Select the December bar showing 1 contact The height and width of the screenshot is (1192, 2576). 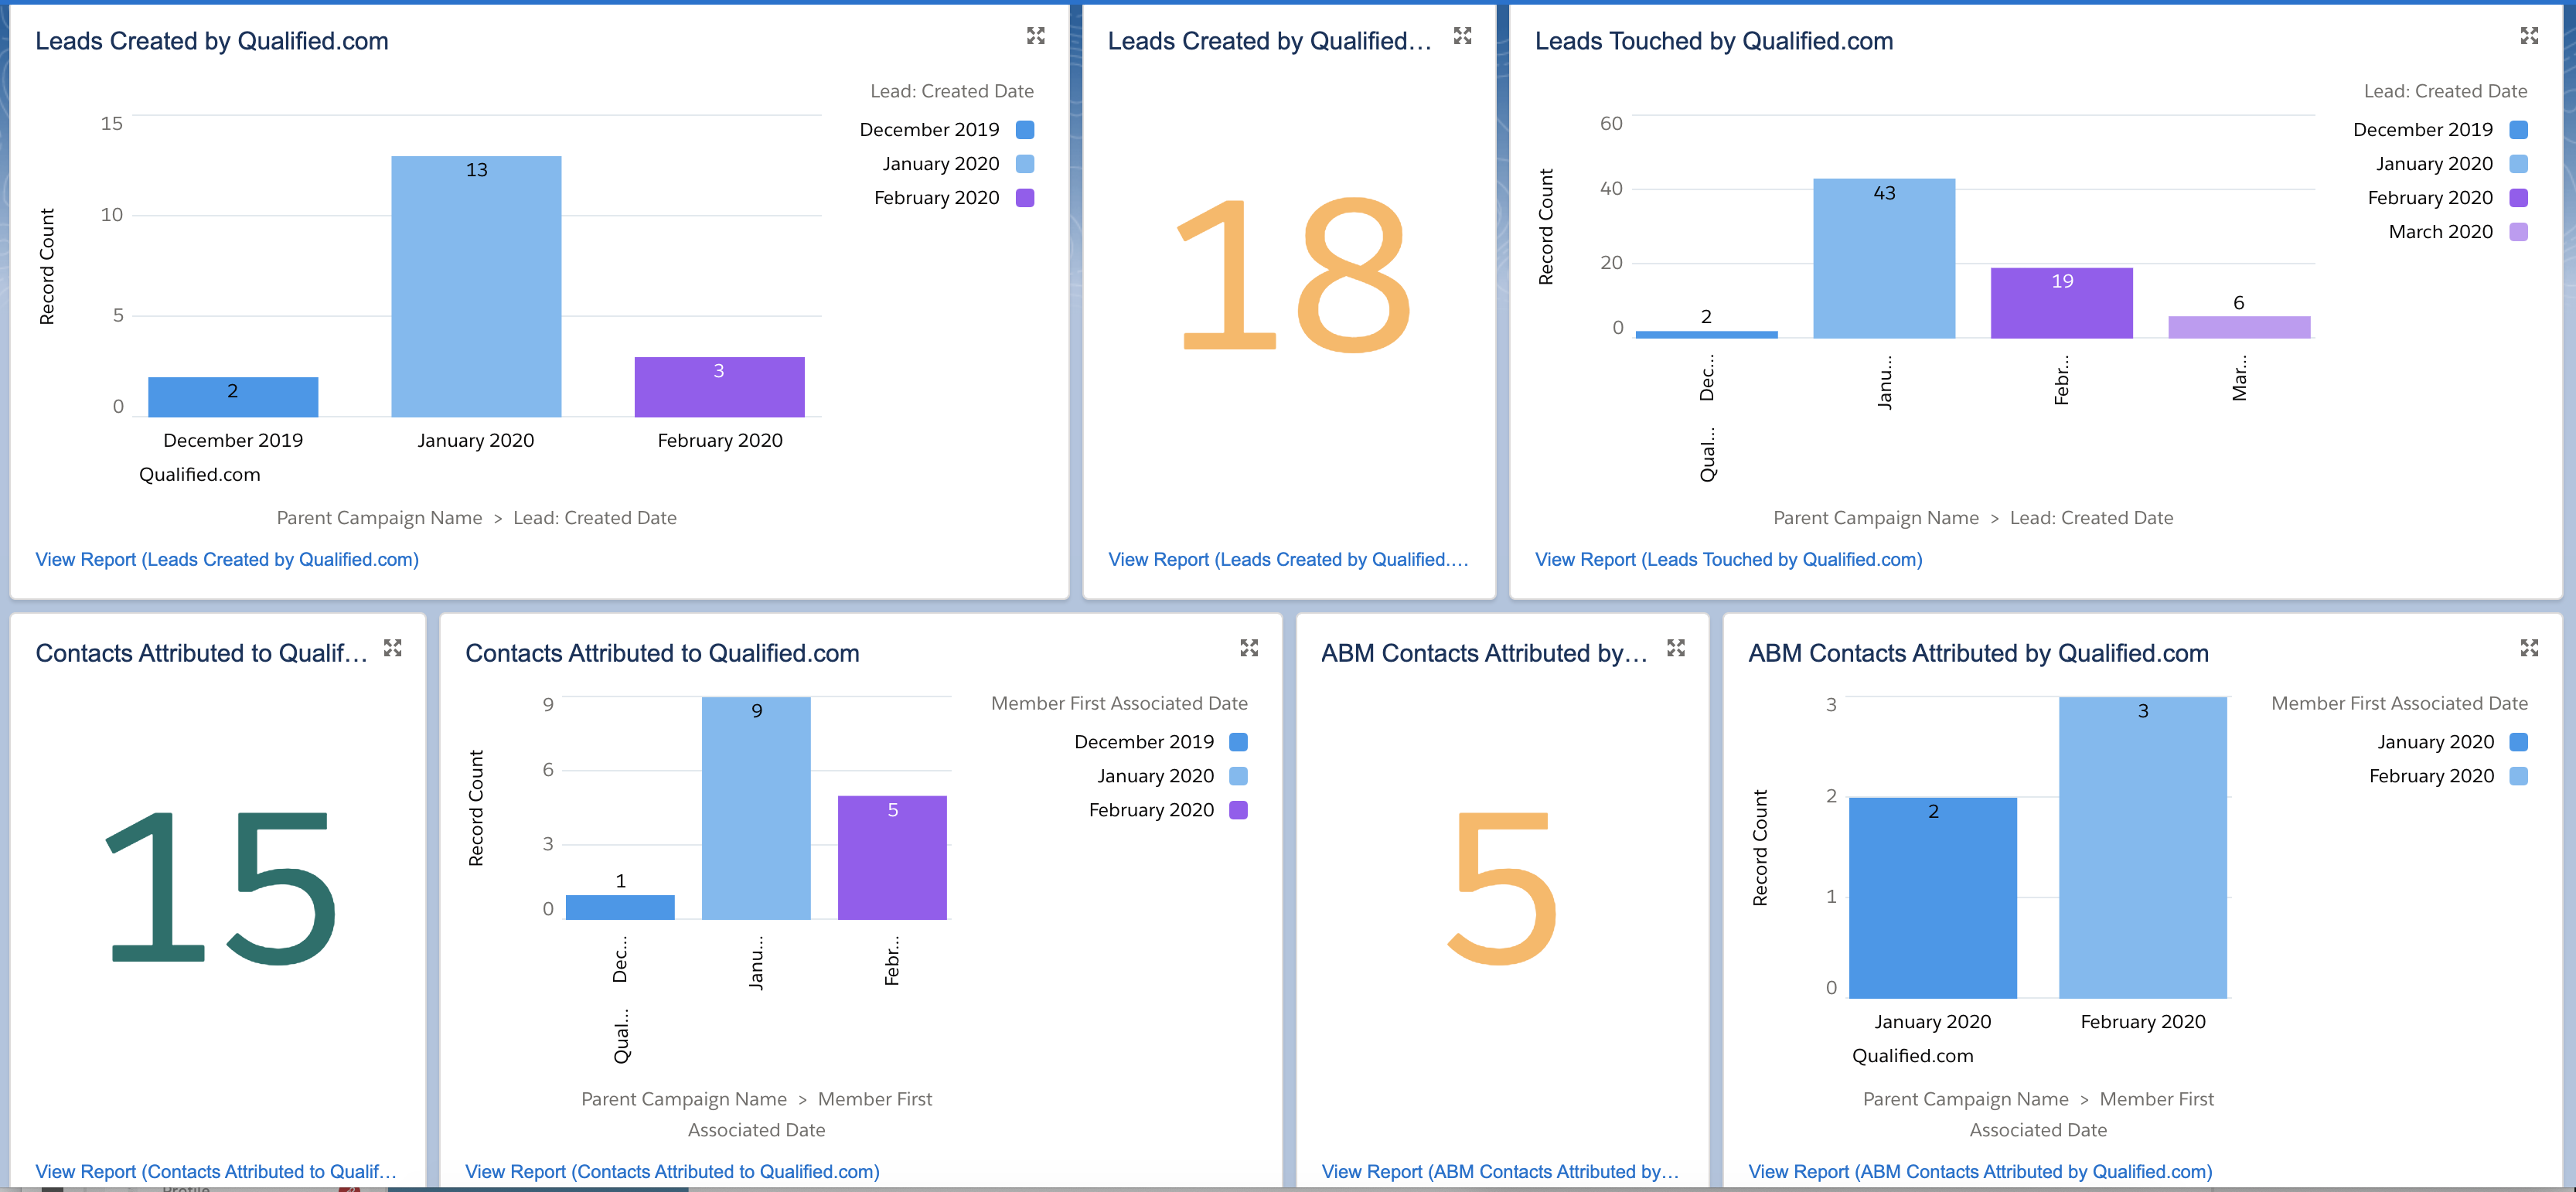coord(620,907)
